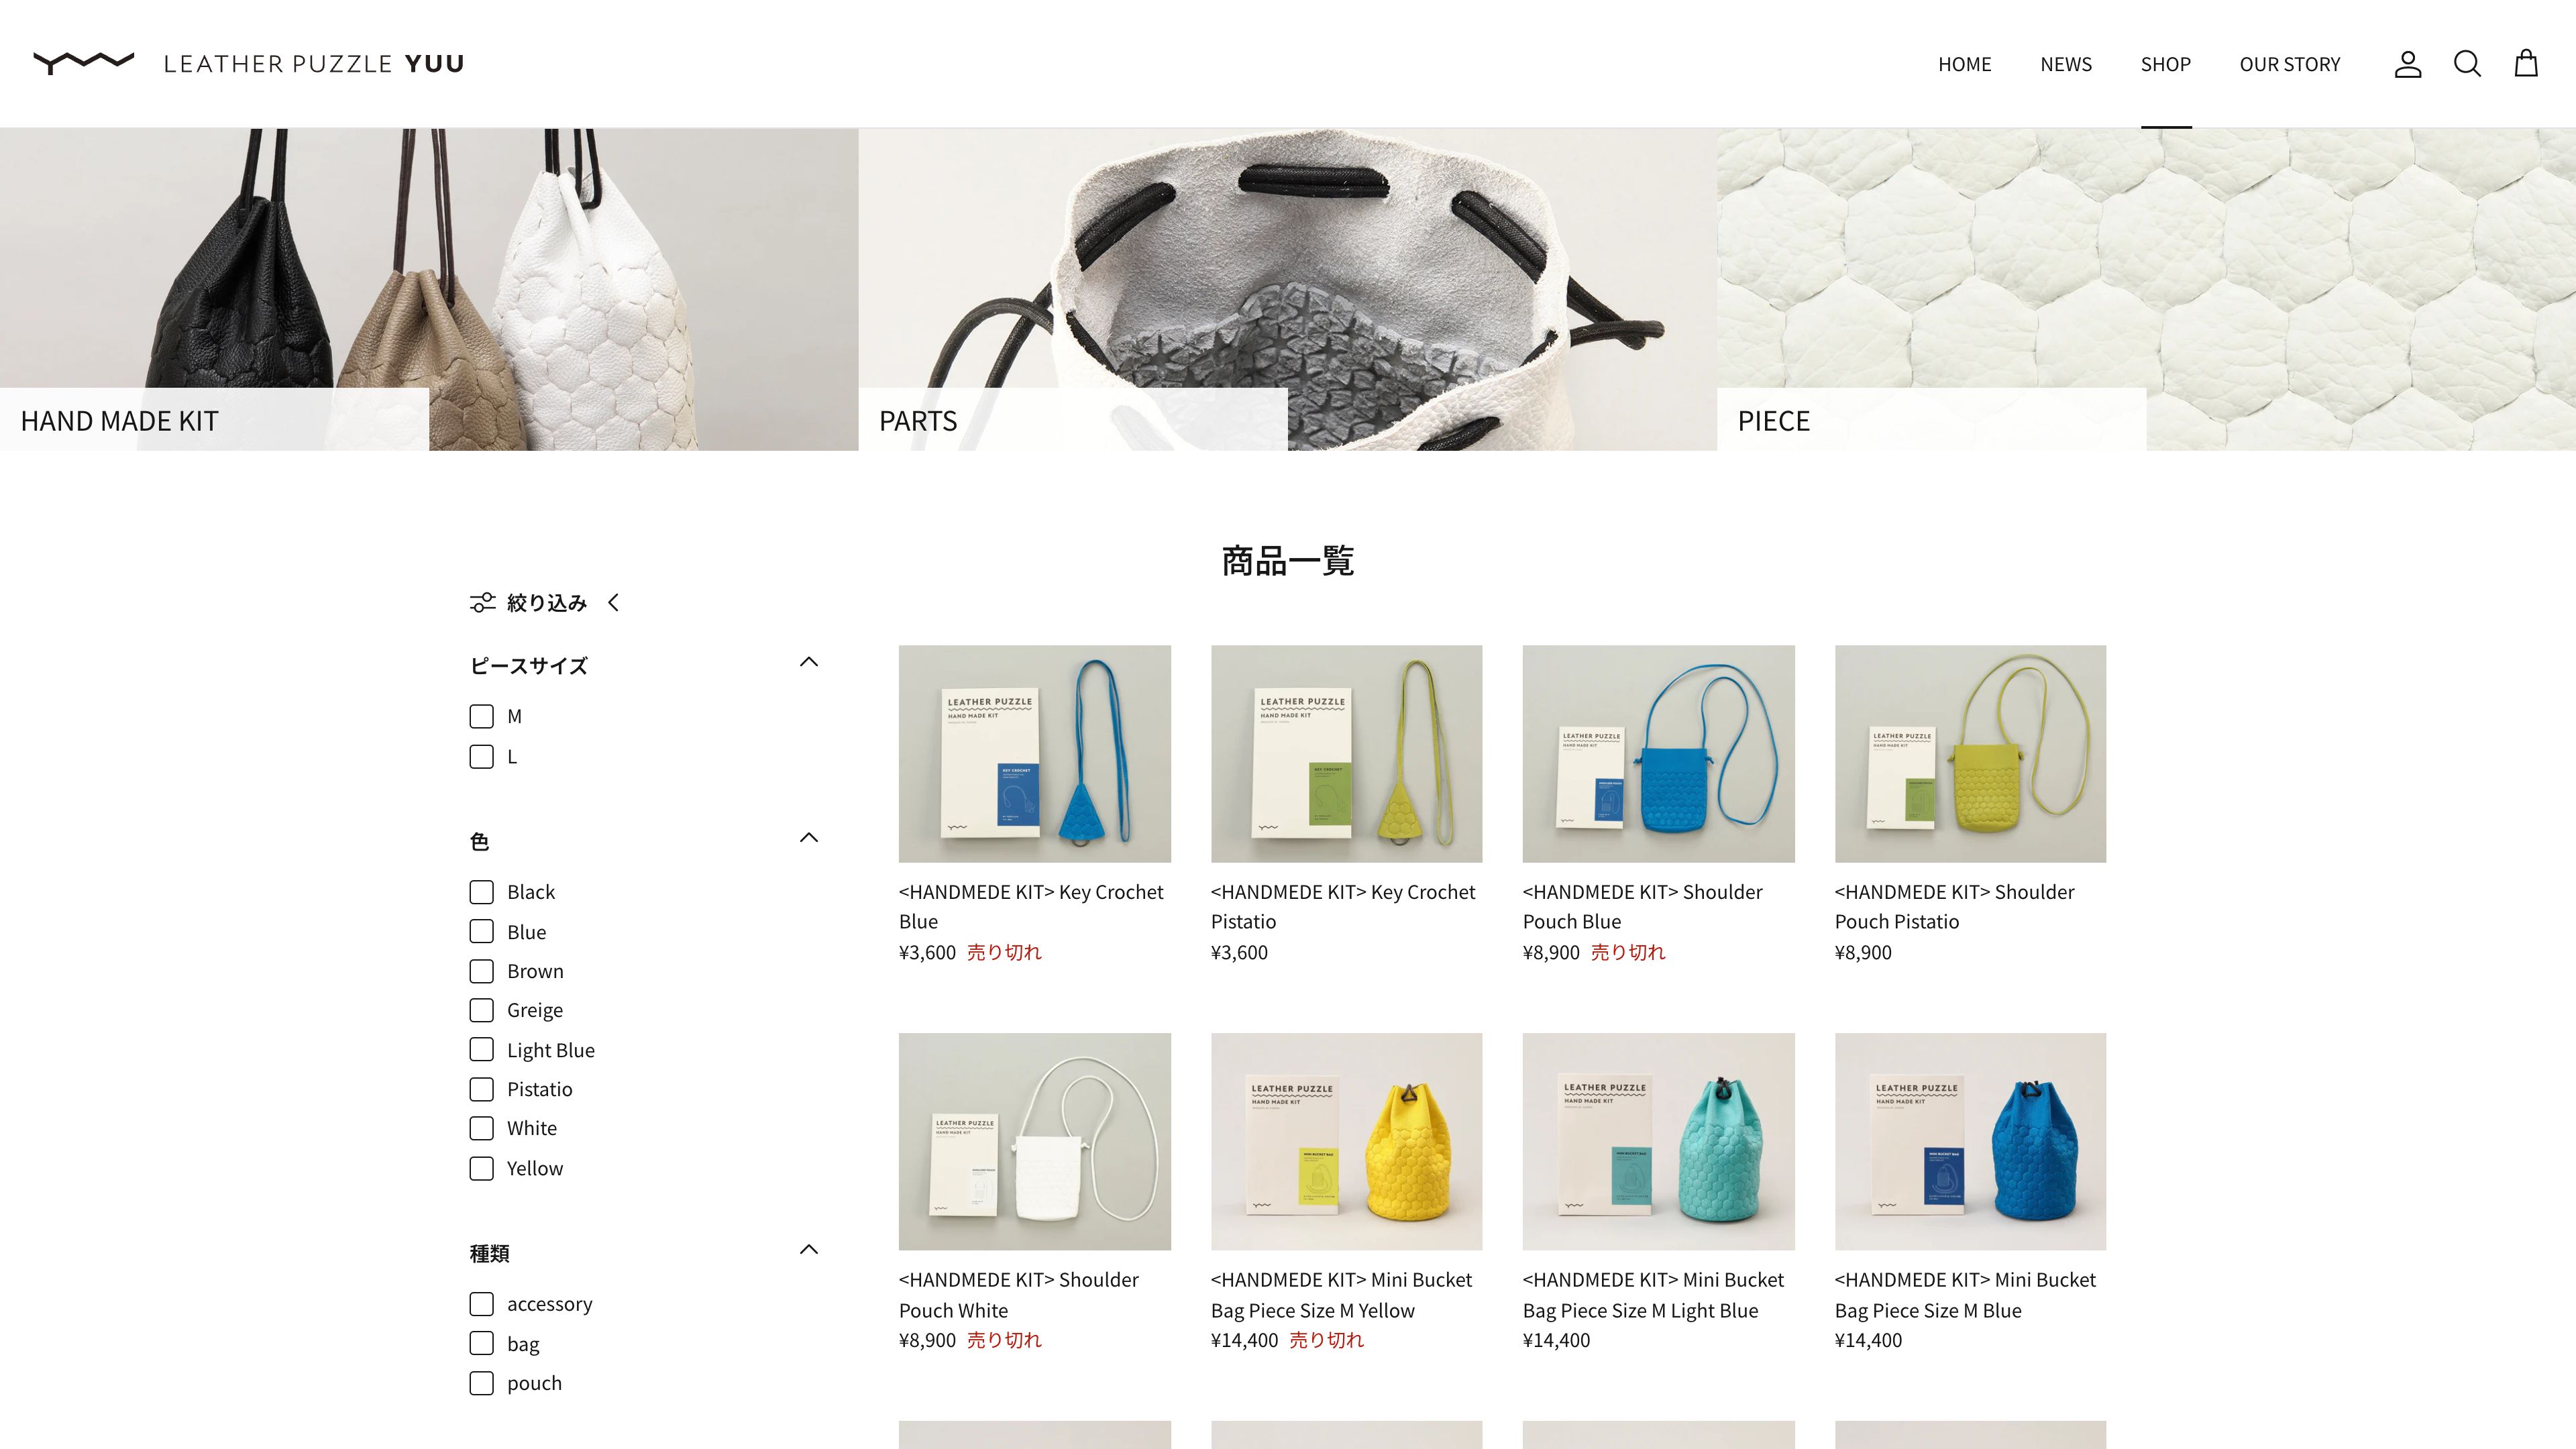
Task: Open the OUR STORY menu item
Action: [2290, 64]
